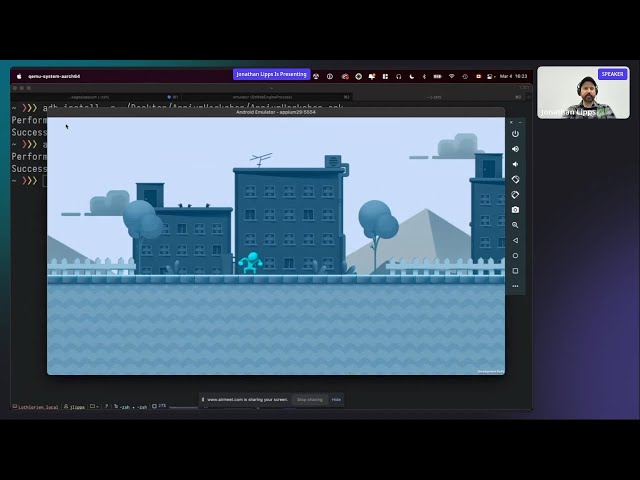Select the emulator terminal tab
Image resolution: width=640 pixels, height=480 pixels.
(x=267, y=97)
